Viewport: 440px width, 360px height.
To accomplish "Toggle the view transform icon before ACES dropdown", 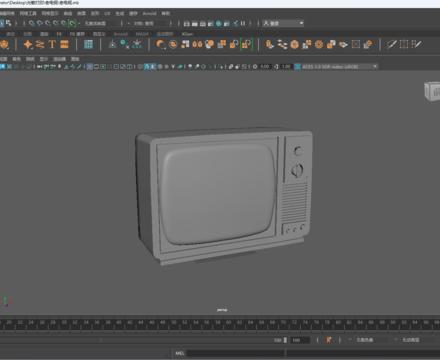I will (x=297, y=67).
